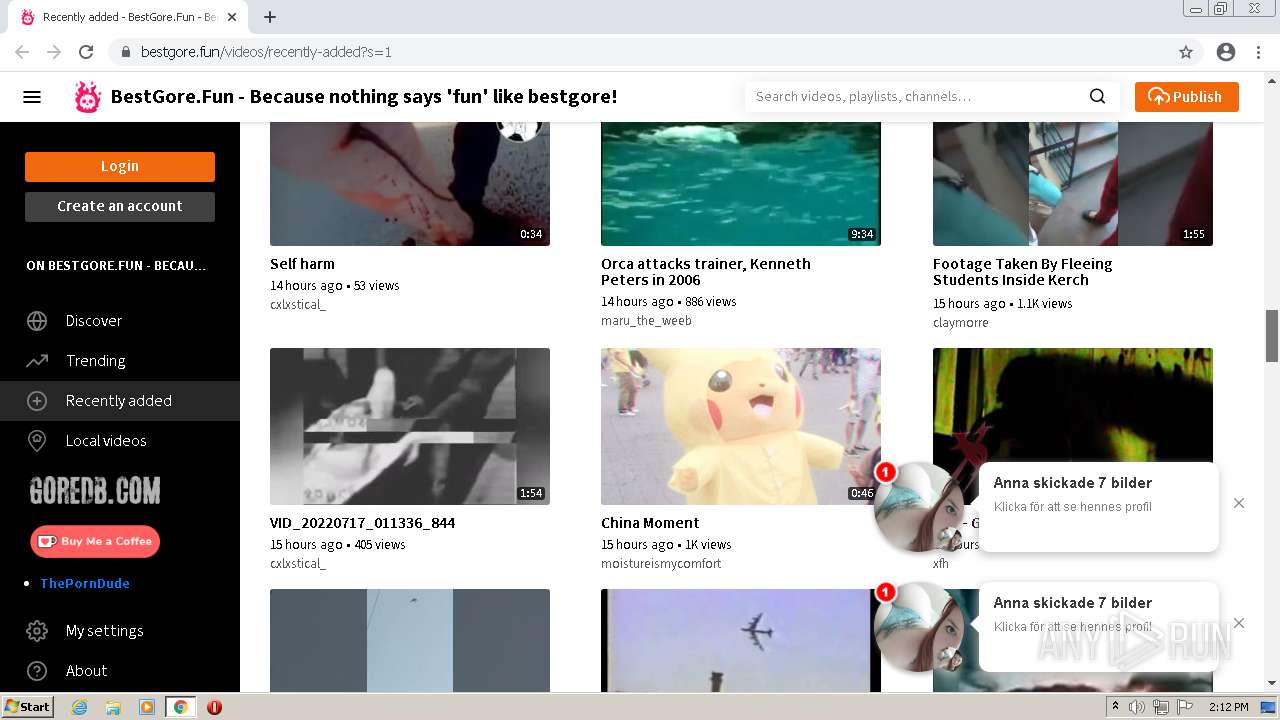Click the Buy Me a Coffee button
Screen dimensions: 1280x720
point(95,541)
